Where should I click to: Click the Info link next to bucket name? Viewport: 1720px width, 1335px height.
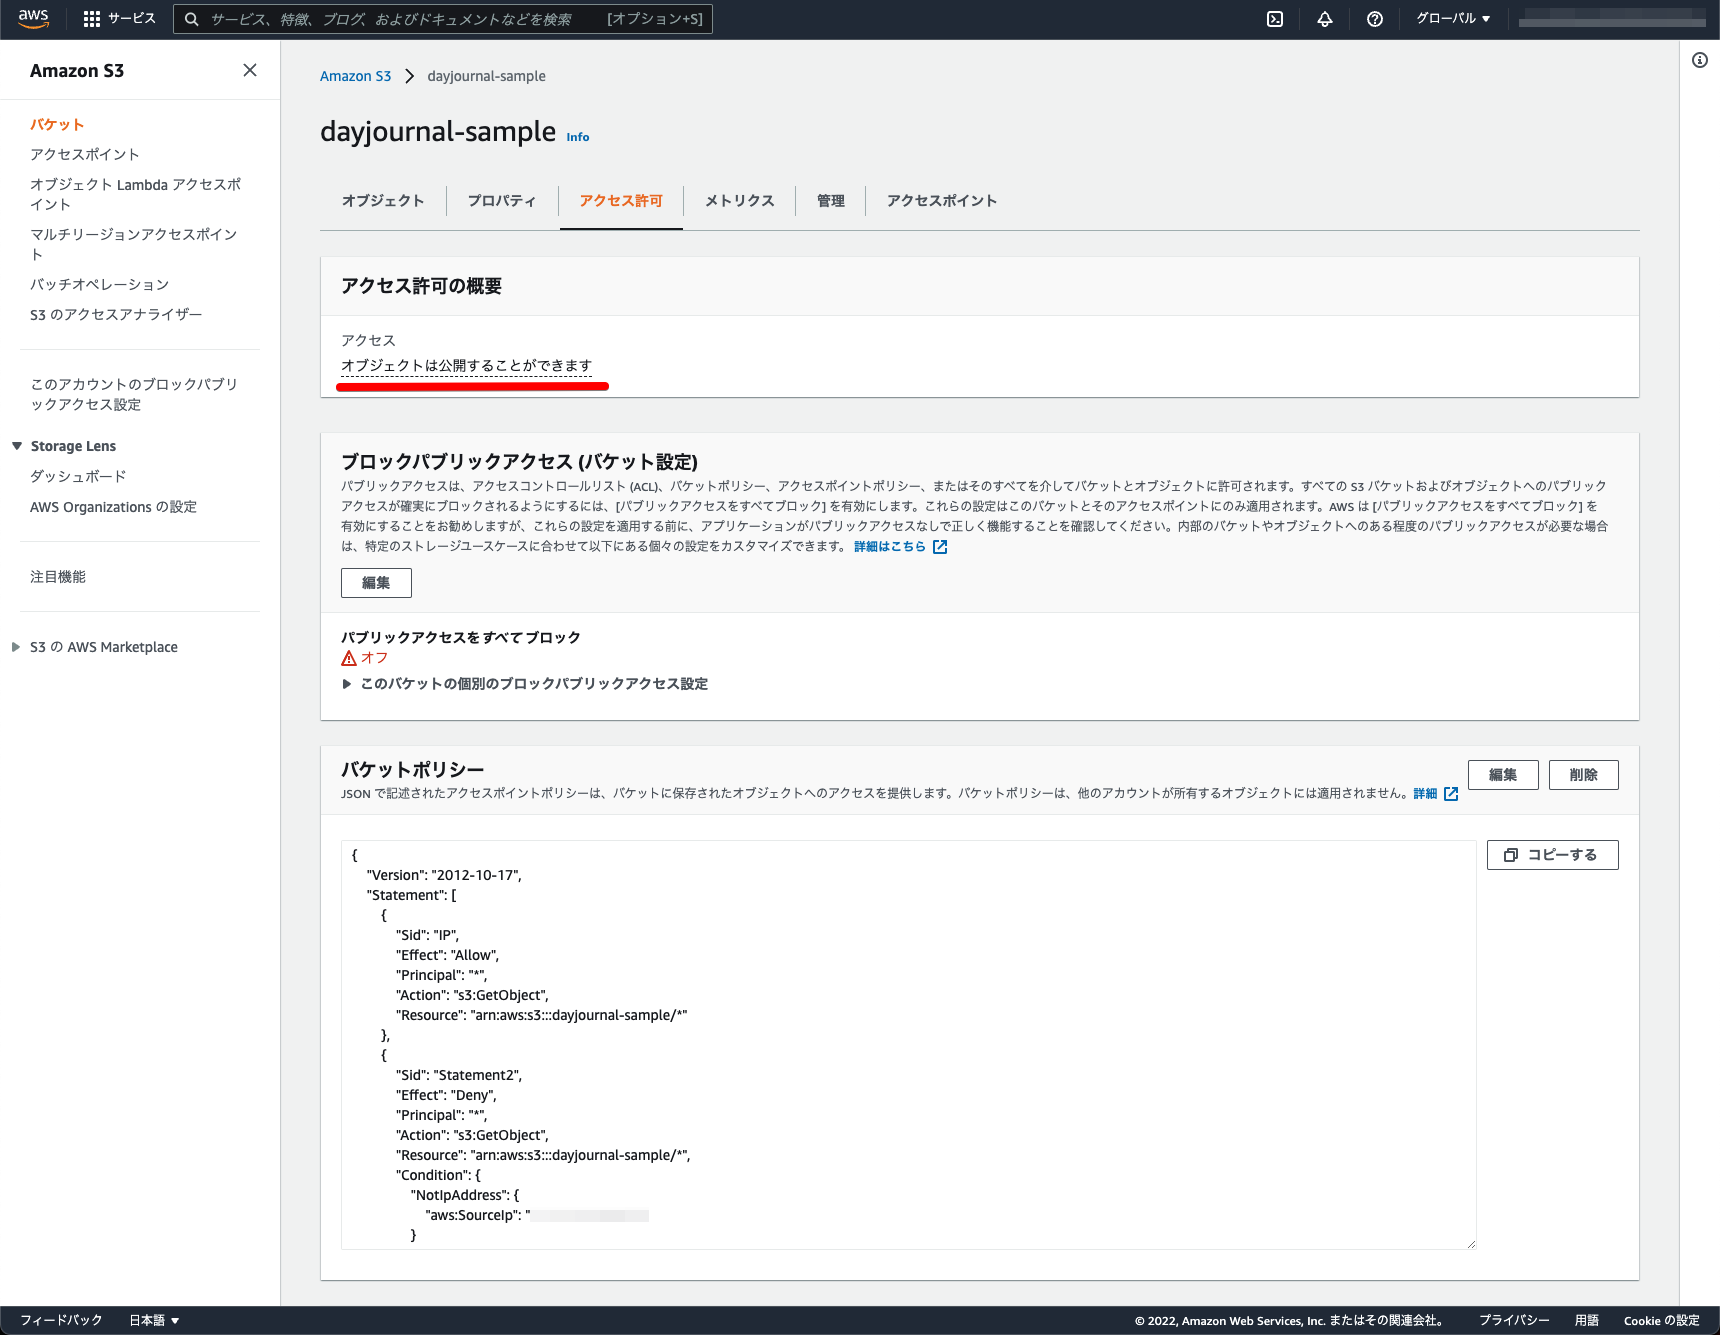(578, 137)
